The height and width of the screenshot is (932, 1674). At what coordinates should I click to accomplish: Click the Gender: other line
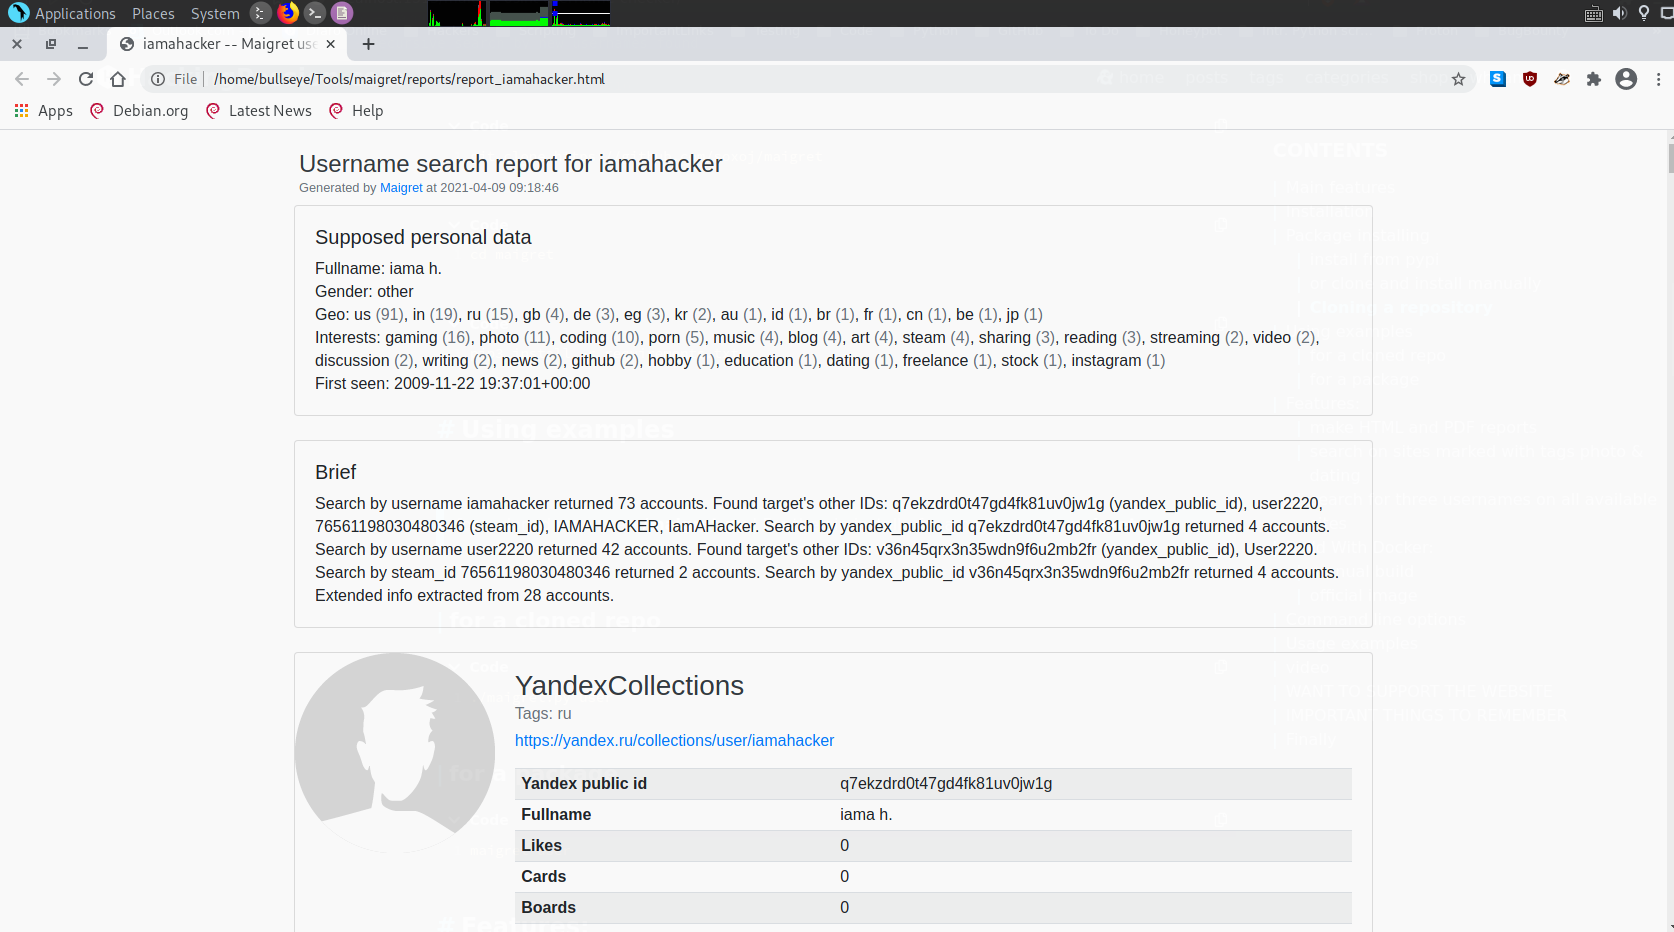coord(364,291)
